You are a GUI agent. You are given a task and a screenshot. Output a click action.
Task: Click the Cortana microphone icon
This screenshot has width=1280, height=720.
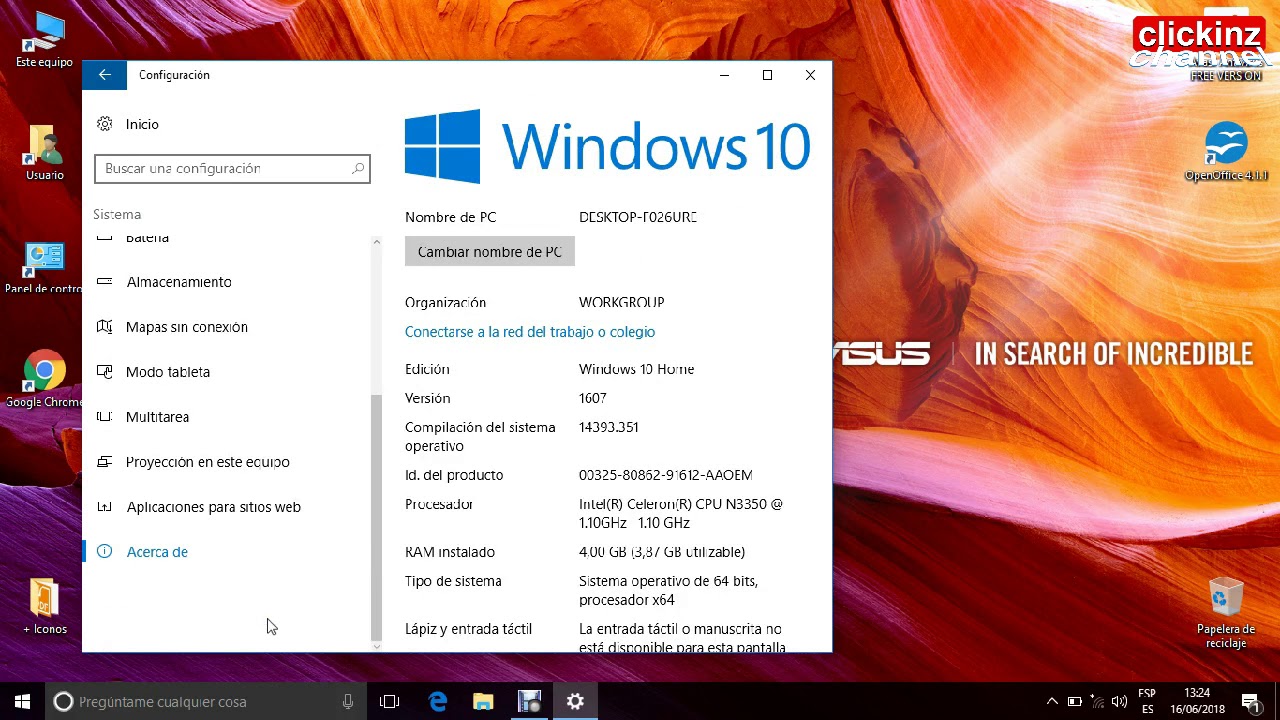348,702
